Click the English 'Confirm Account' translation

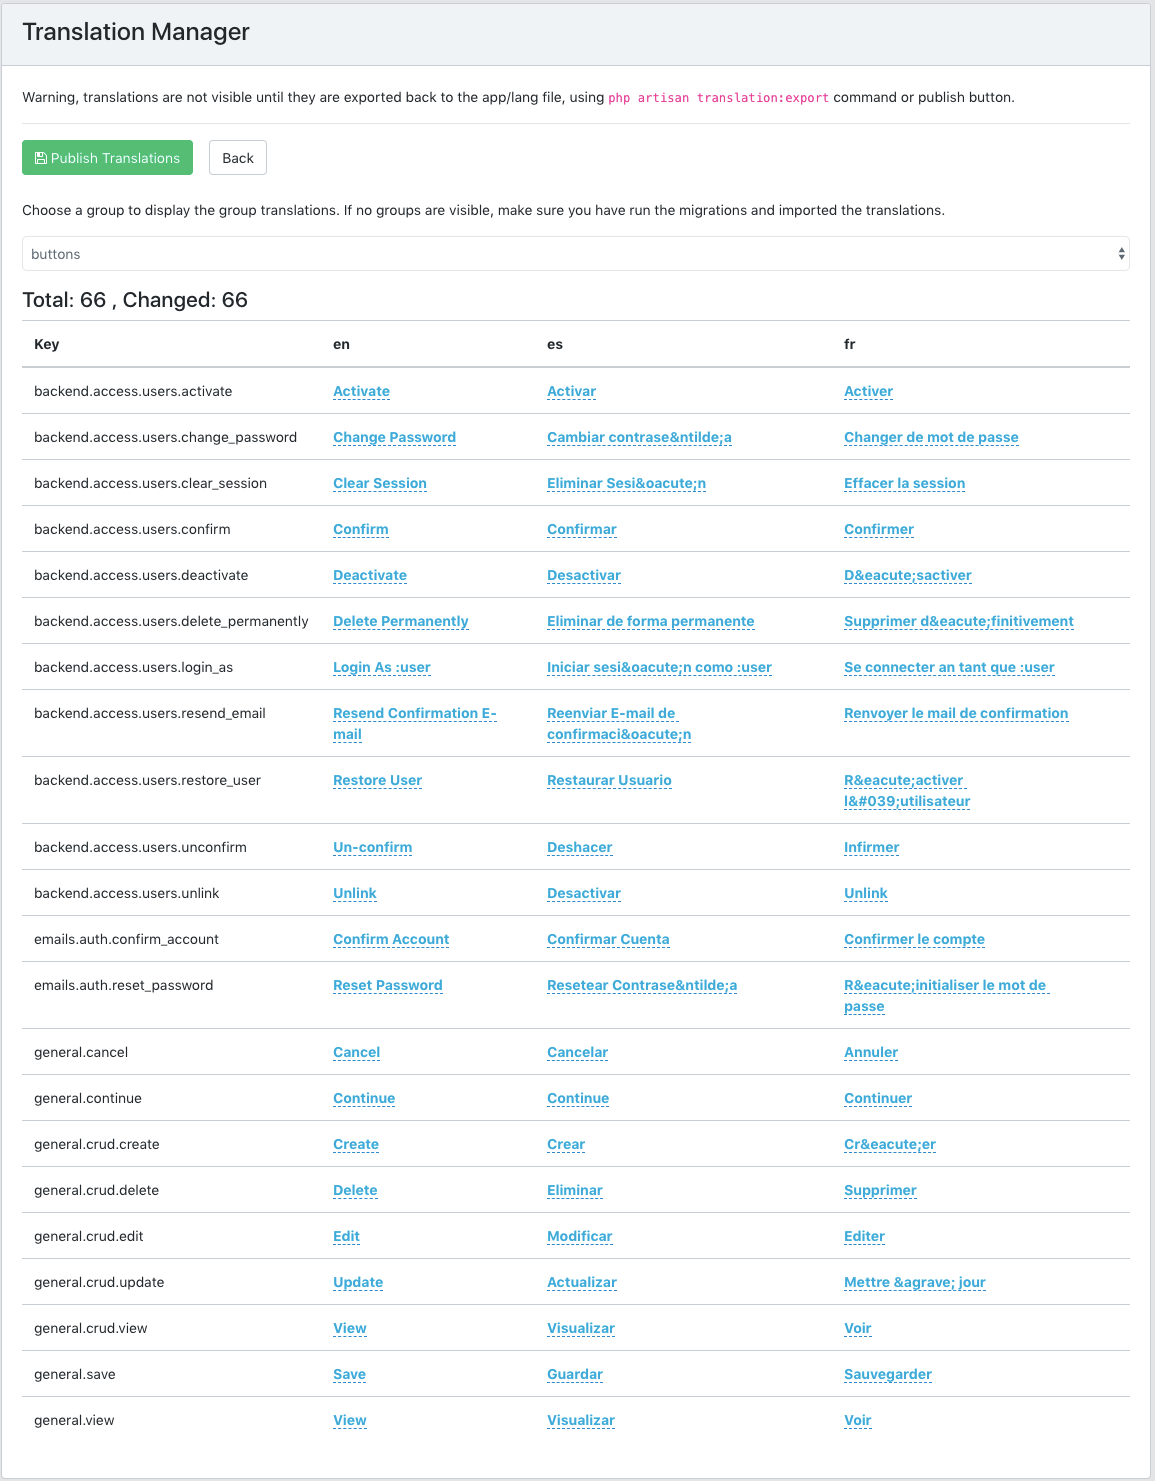(391, 940)
